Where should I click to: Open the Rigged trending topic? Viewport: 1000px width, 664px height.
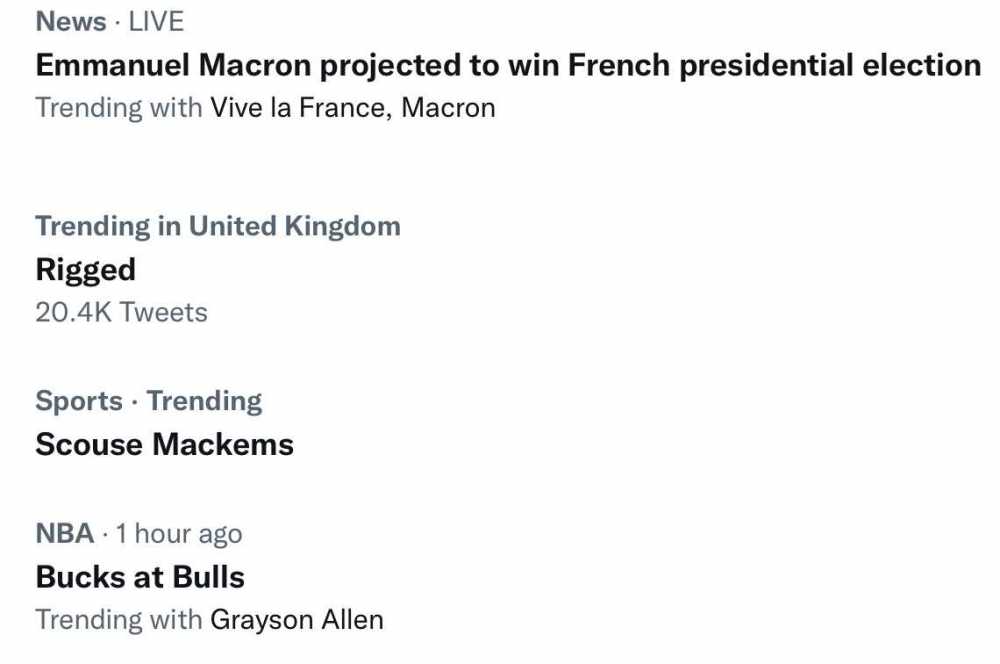85,270
